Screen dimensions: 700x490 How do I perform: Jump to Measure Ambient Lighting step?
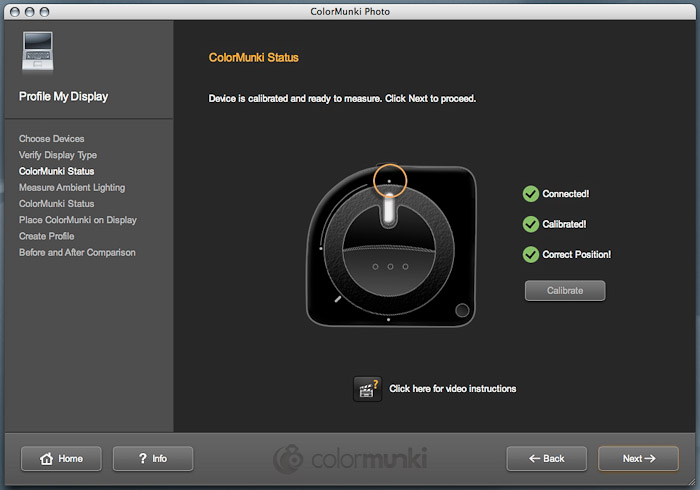coord(72,187)
